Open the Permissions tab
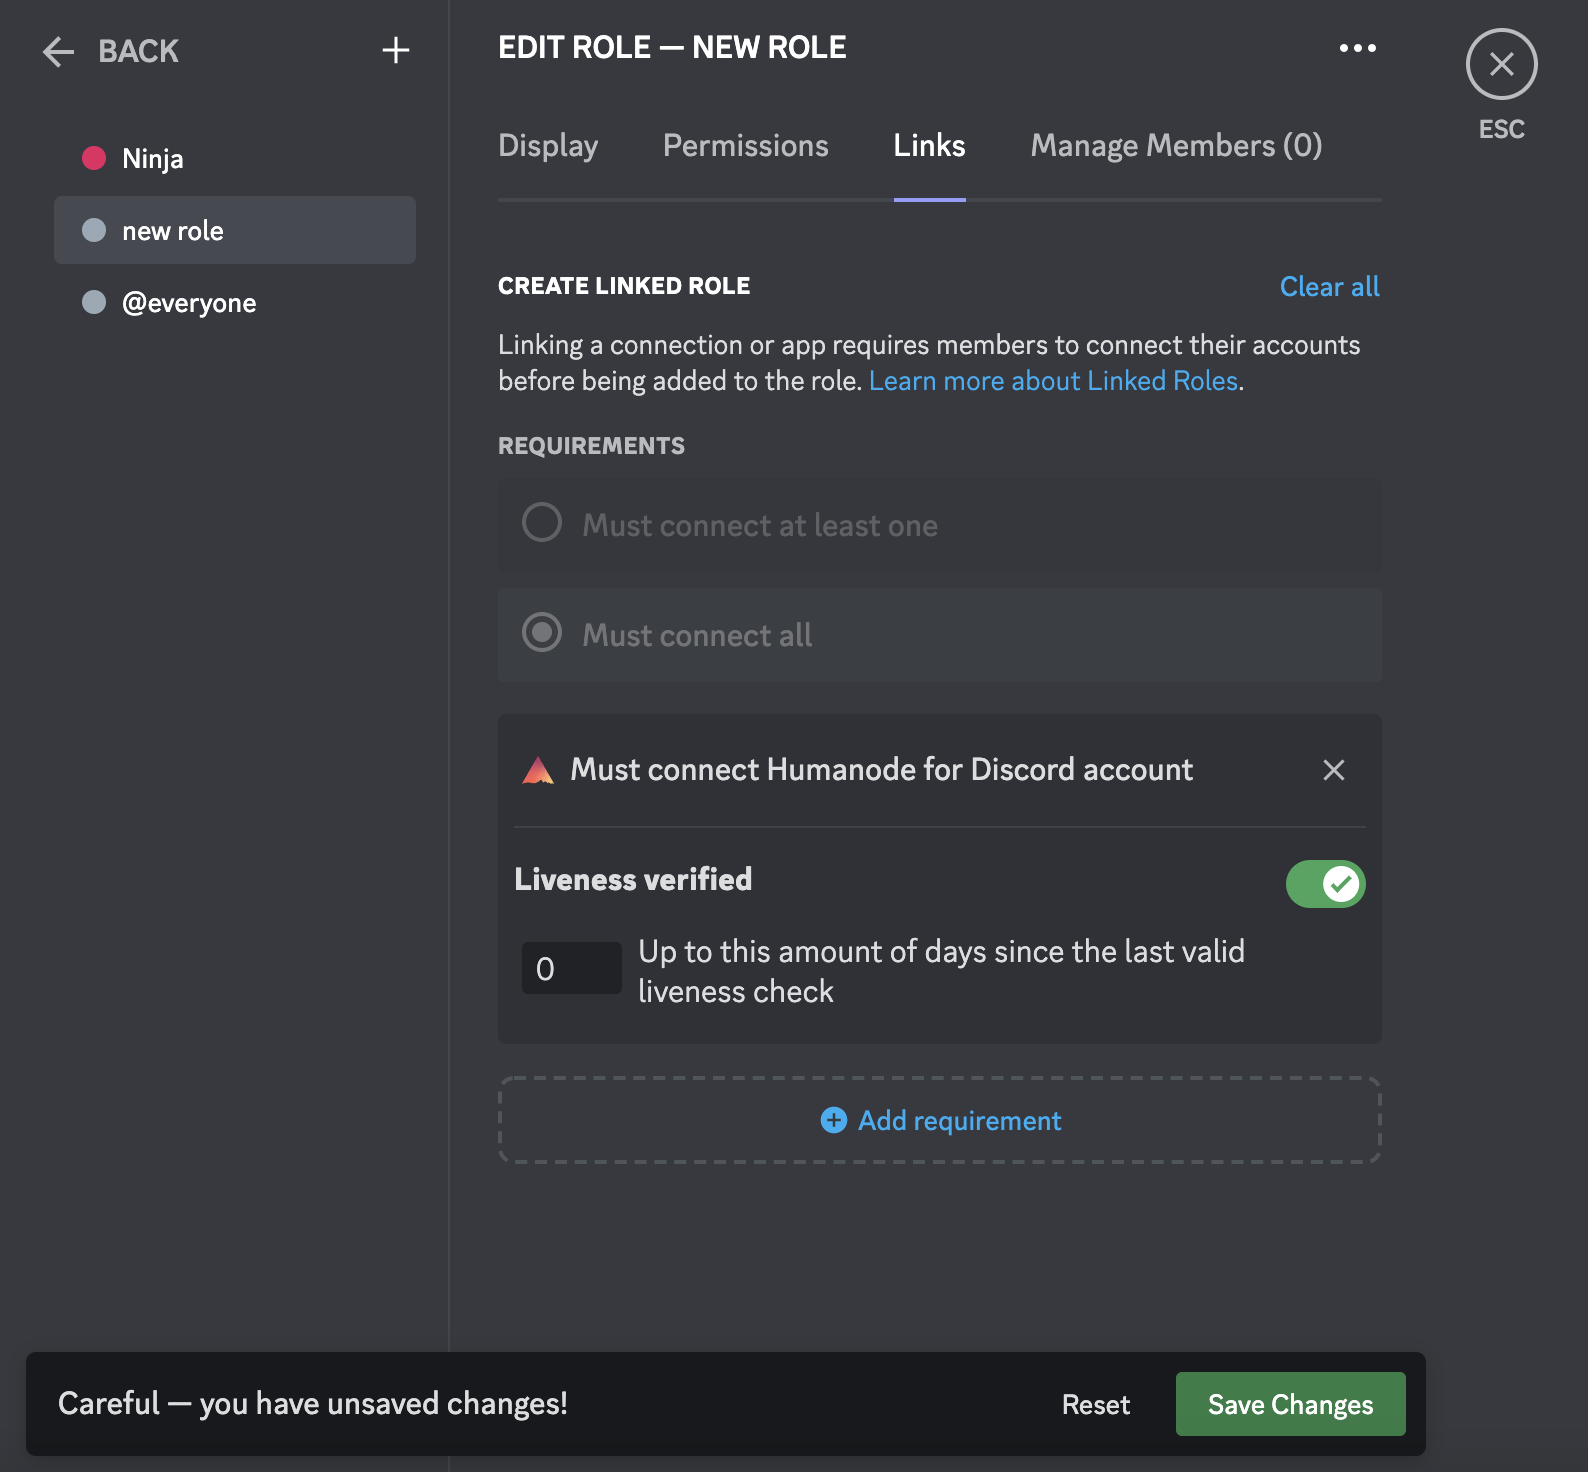1588x1472 pixels. (x=745, y=146)
